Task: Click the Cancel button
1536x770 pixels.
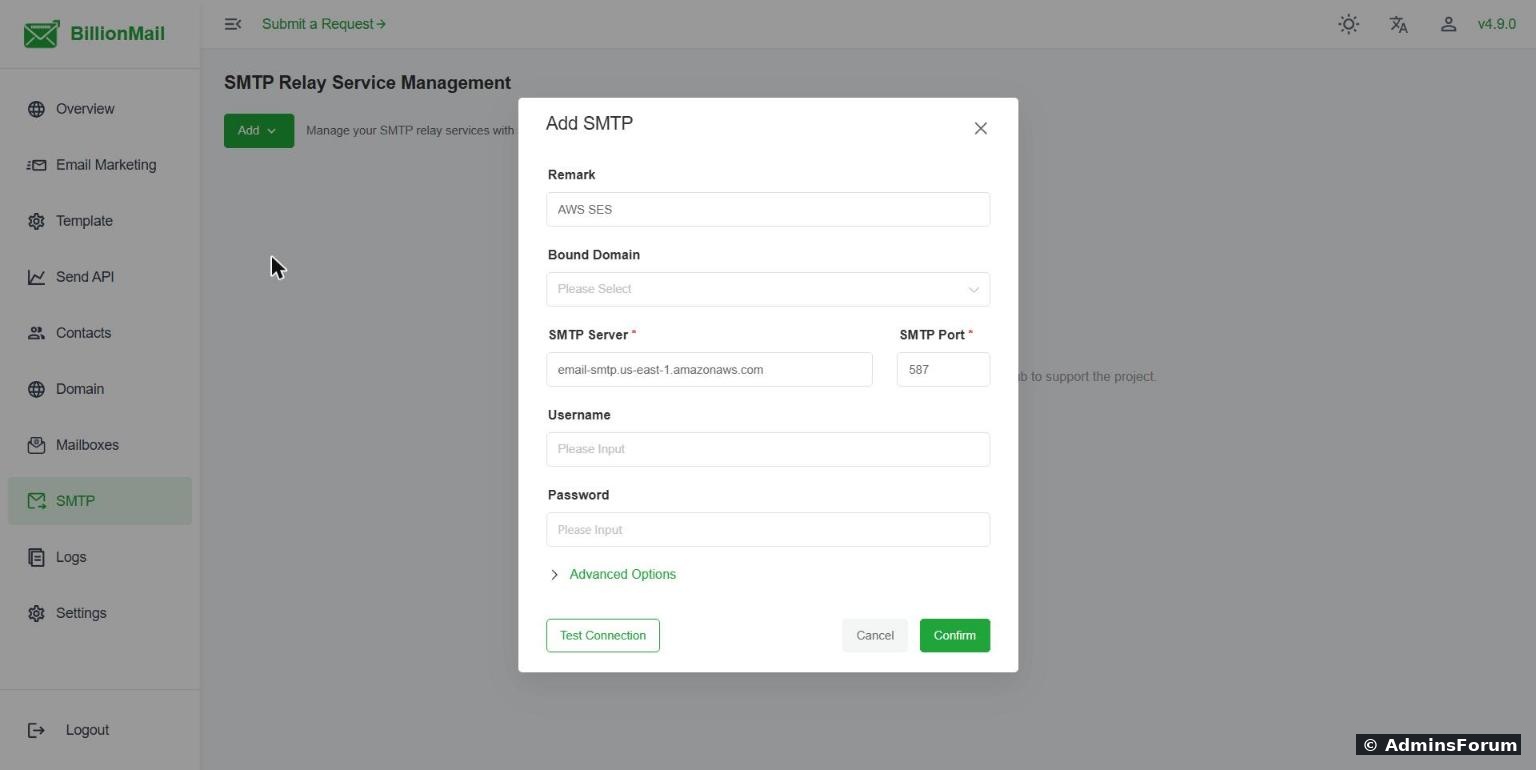Action: (x=875, y=636)
